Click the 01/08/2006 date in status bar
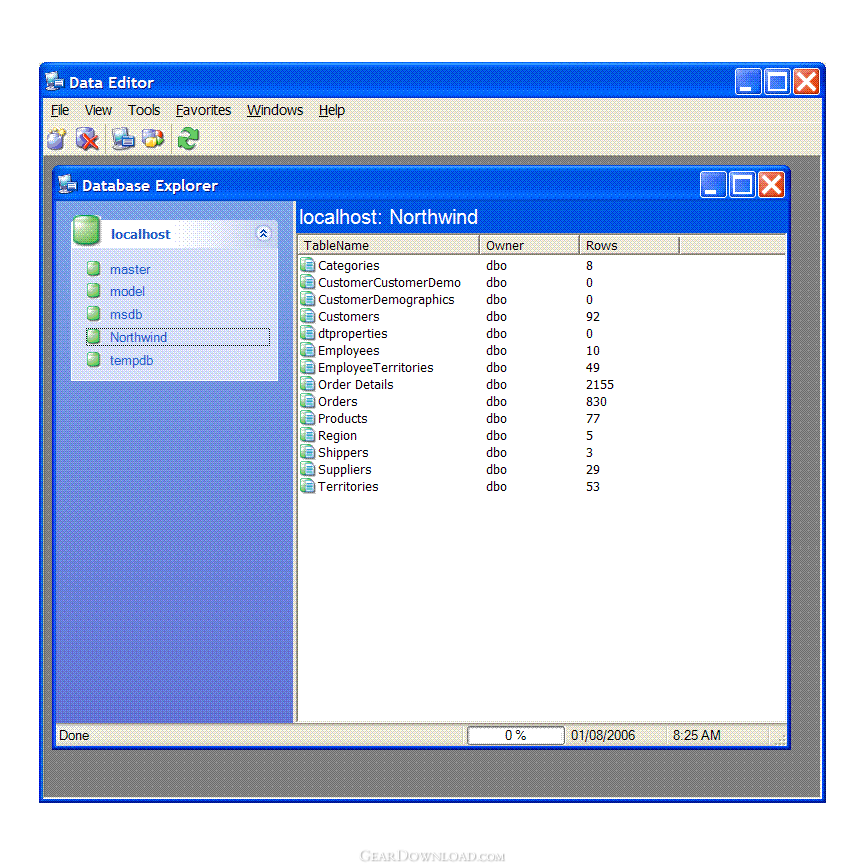Viewport: 864px width, 864px height. pos(603,736)
